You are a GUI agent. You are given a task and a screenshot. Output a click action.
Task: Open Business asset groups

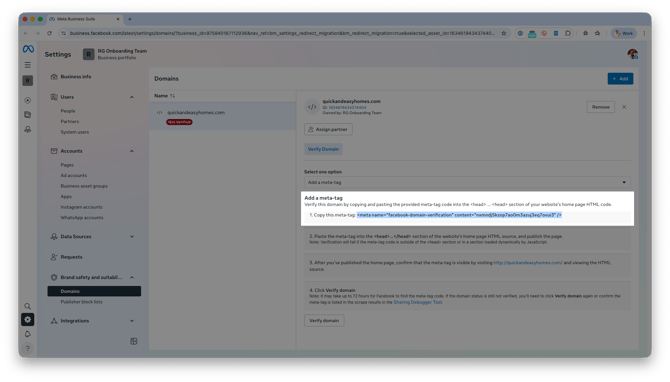(84, 186)
